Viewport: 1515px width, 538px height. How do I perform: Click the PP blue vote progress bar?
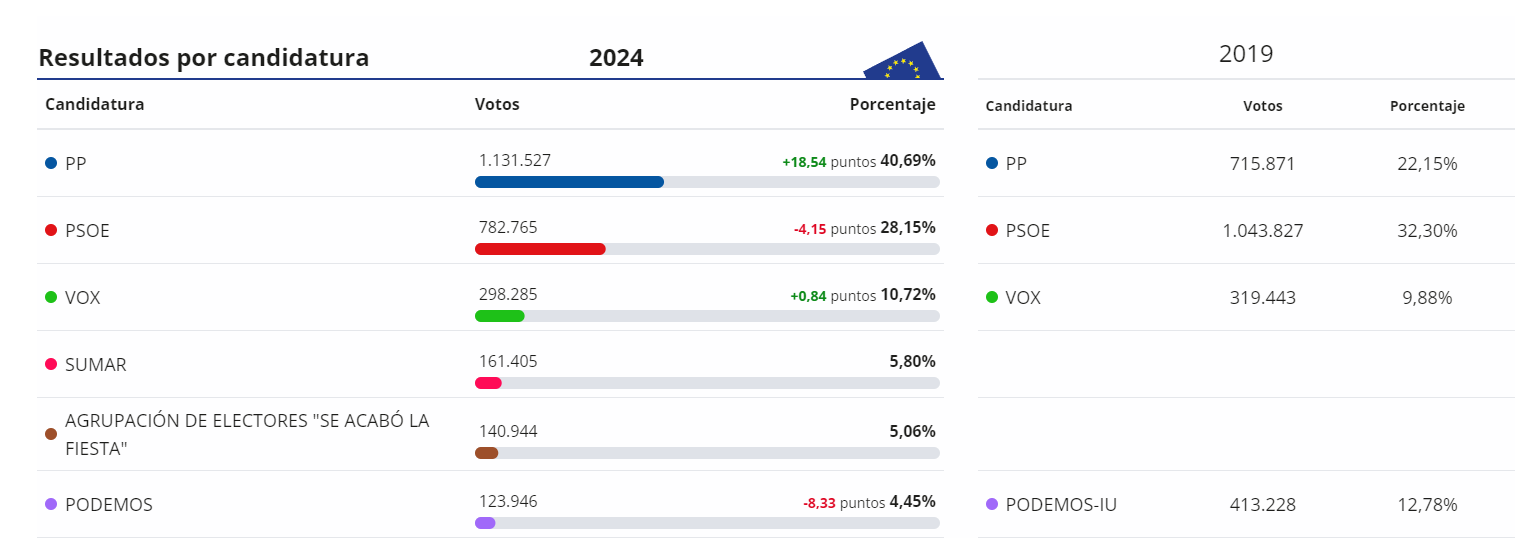point(569,182)
